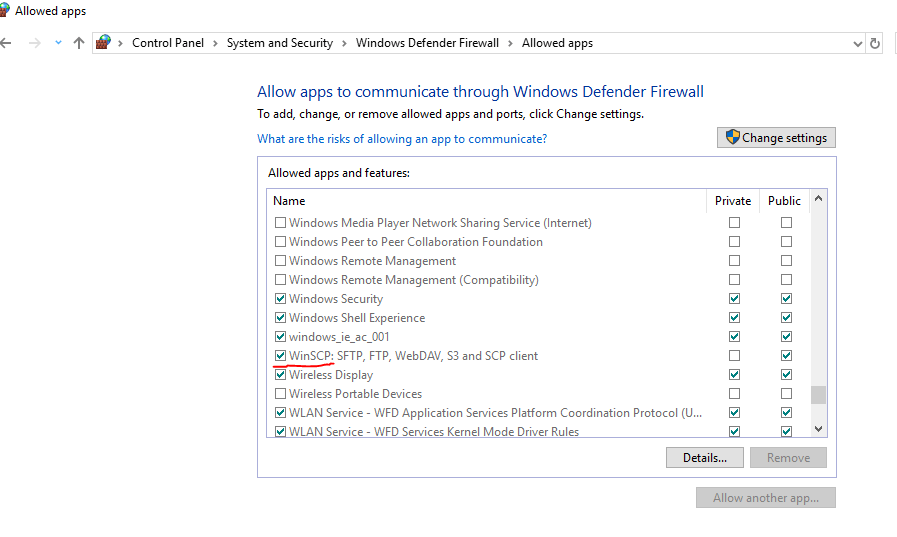Uncheck the windows_ie_ac_001 checkbox
Screen dimensions: 897x537
pos(280,336)
